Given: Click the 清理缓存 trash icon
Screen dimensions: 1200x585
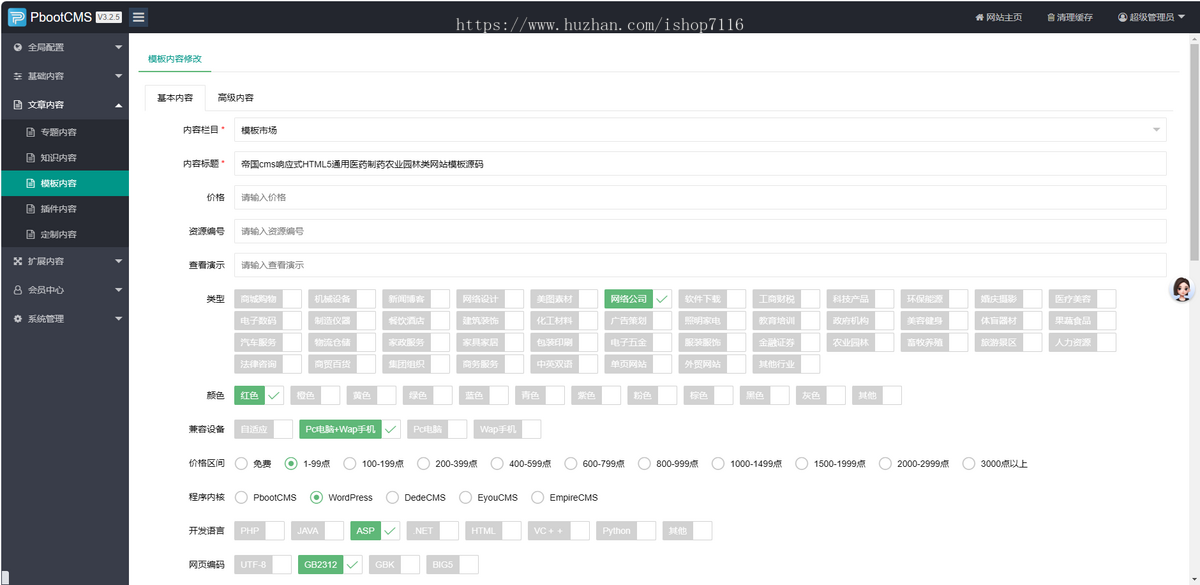Looking at the screenshot, I should pos(1051,17).
